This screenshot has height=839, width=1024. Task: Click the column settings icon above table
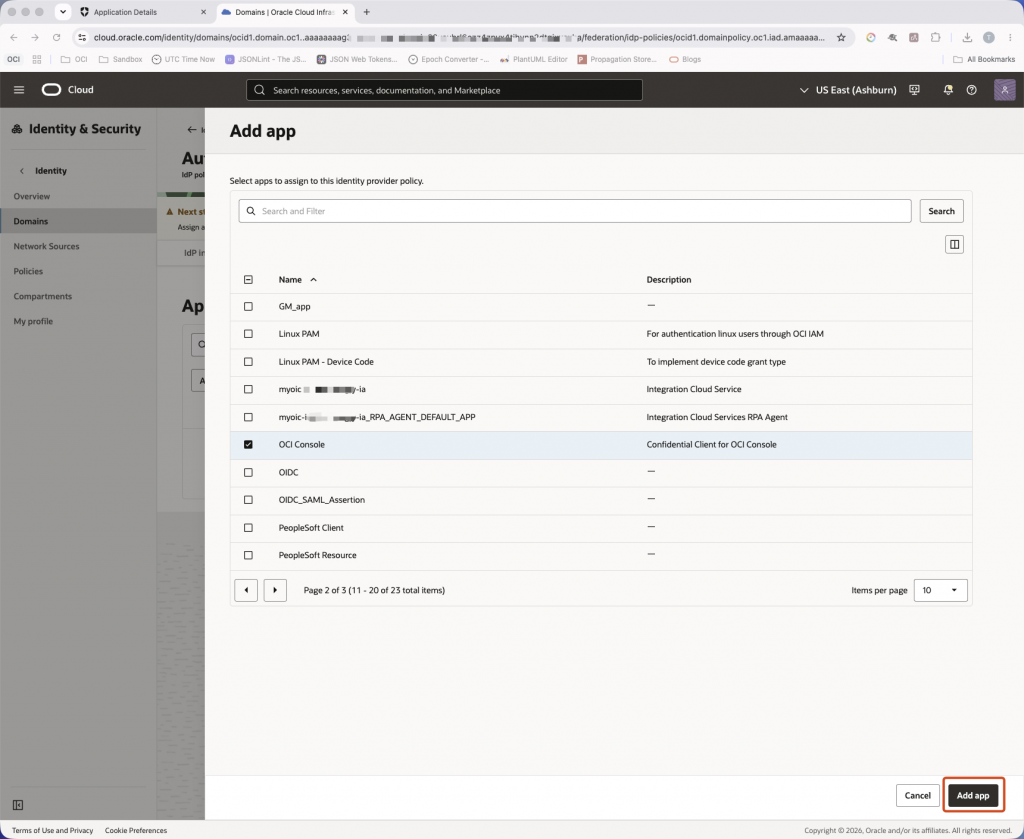954,244
